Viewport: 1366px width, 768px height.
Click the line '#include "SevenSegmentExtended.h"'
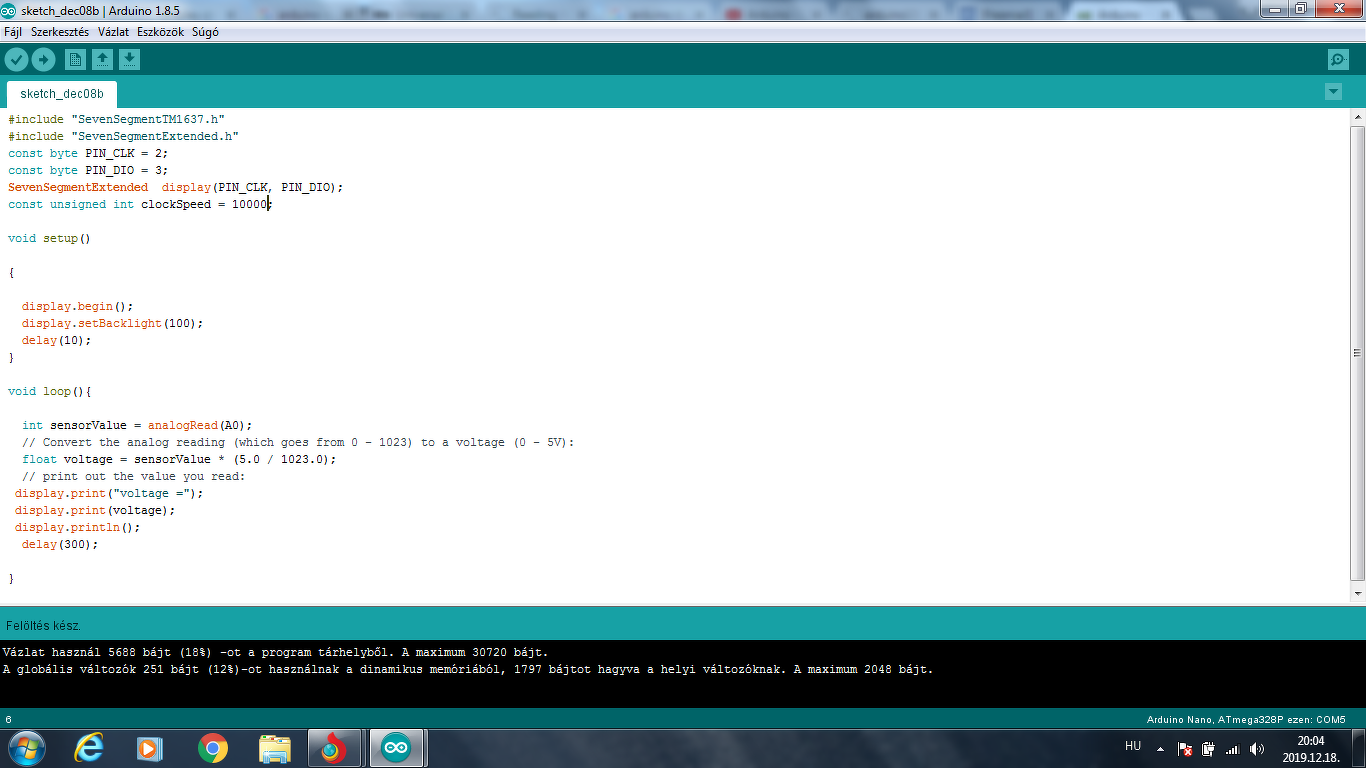pyautogui.click(x=123, y=136)
